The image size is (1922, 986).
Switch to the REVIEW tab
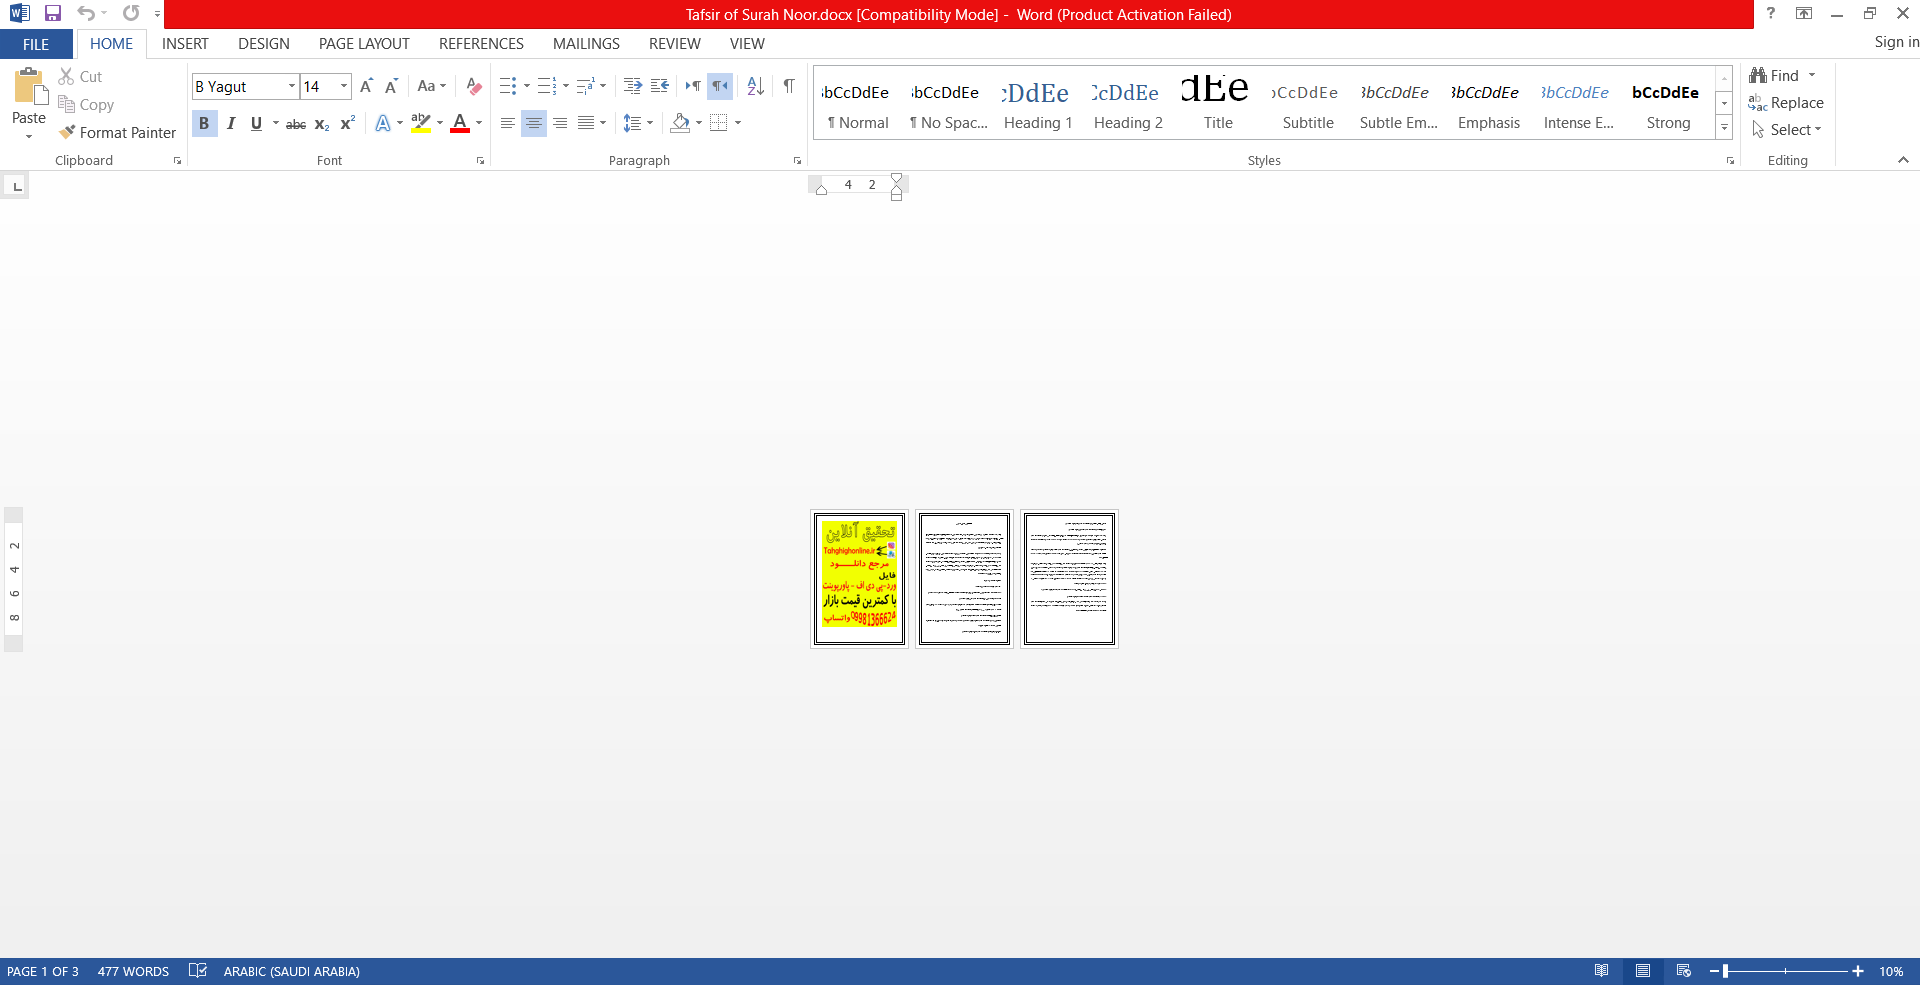(x=675, y=44)
